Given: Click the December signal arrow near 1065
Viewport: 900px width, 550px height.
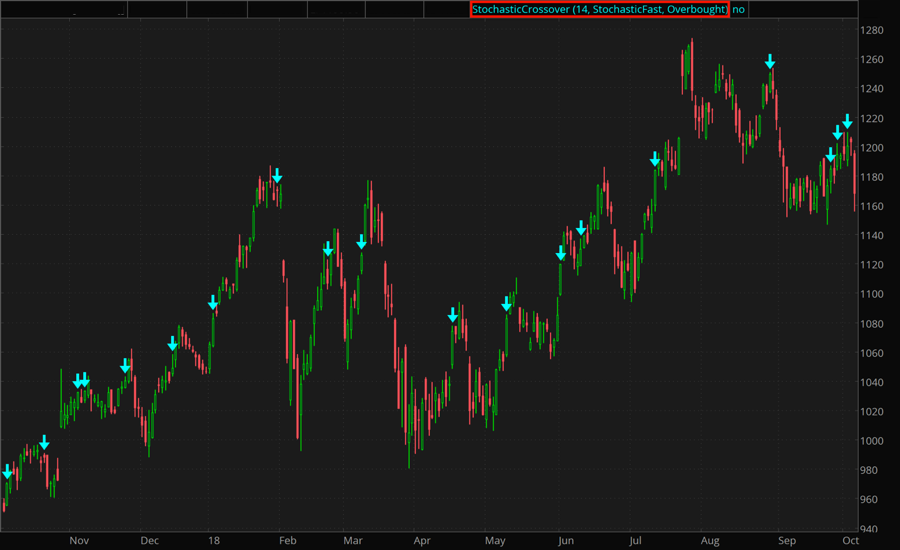Looking at the screenshot, I should pyautogui.click(x=173, y=344).
